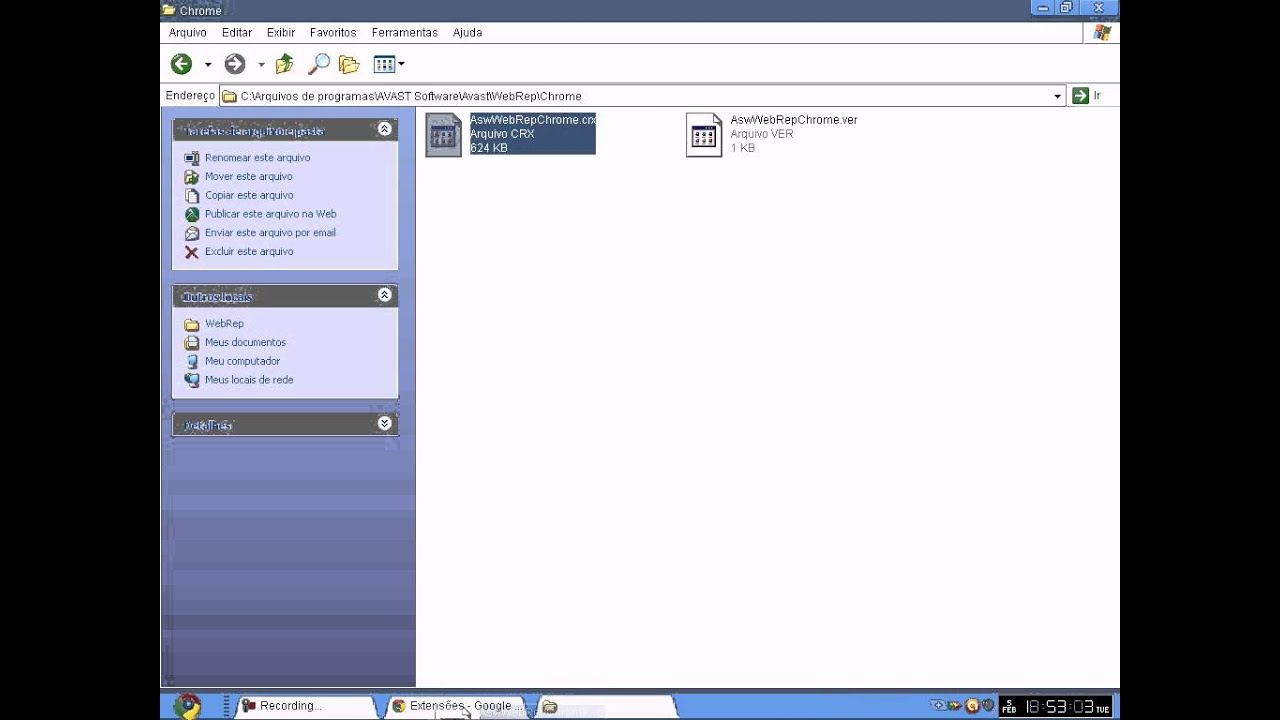Click Copiar este arquivo link

(x=249, y=196)
